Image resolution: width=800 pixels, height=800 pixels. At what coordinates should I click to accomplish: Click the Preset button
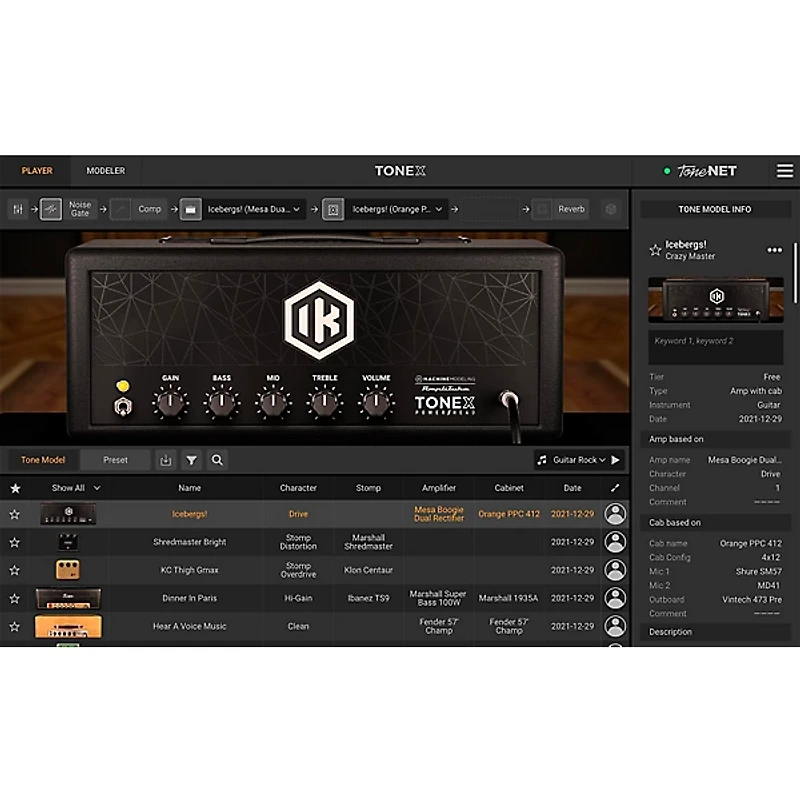pos(116,460)
